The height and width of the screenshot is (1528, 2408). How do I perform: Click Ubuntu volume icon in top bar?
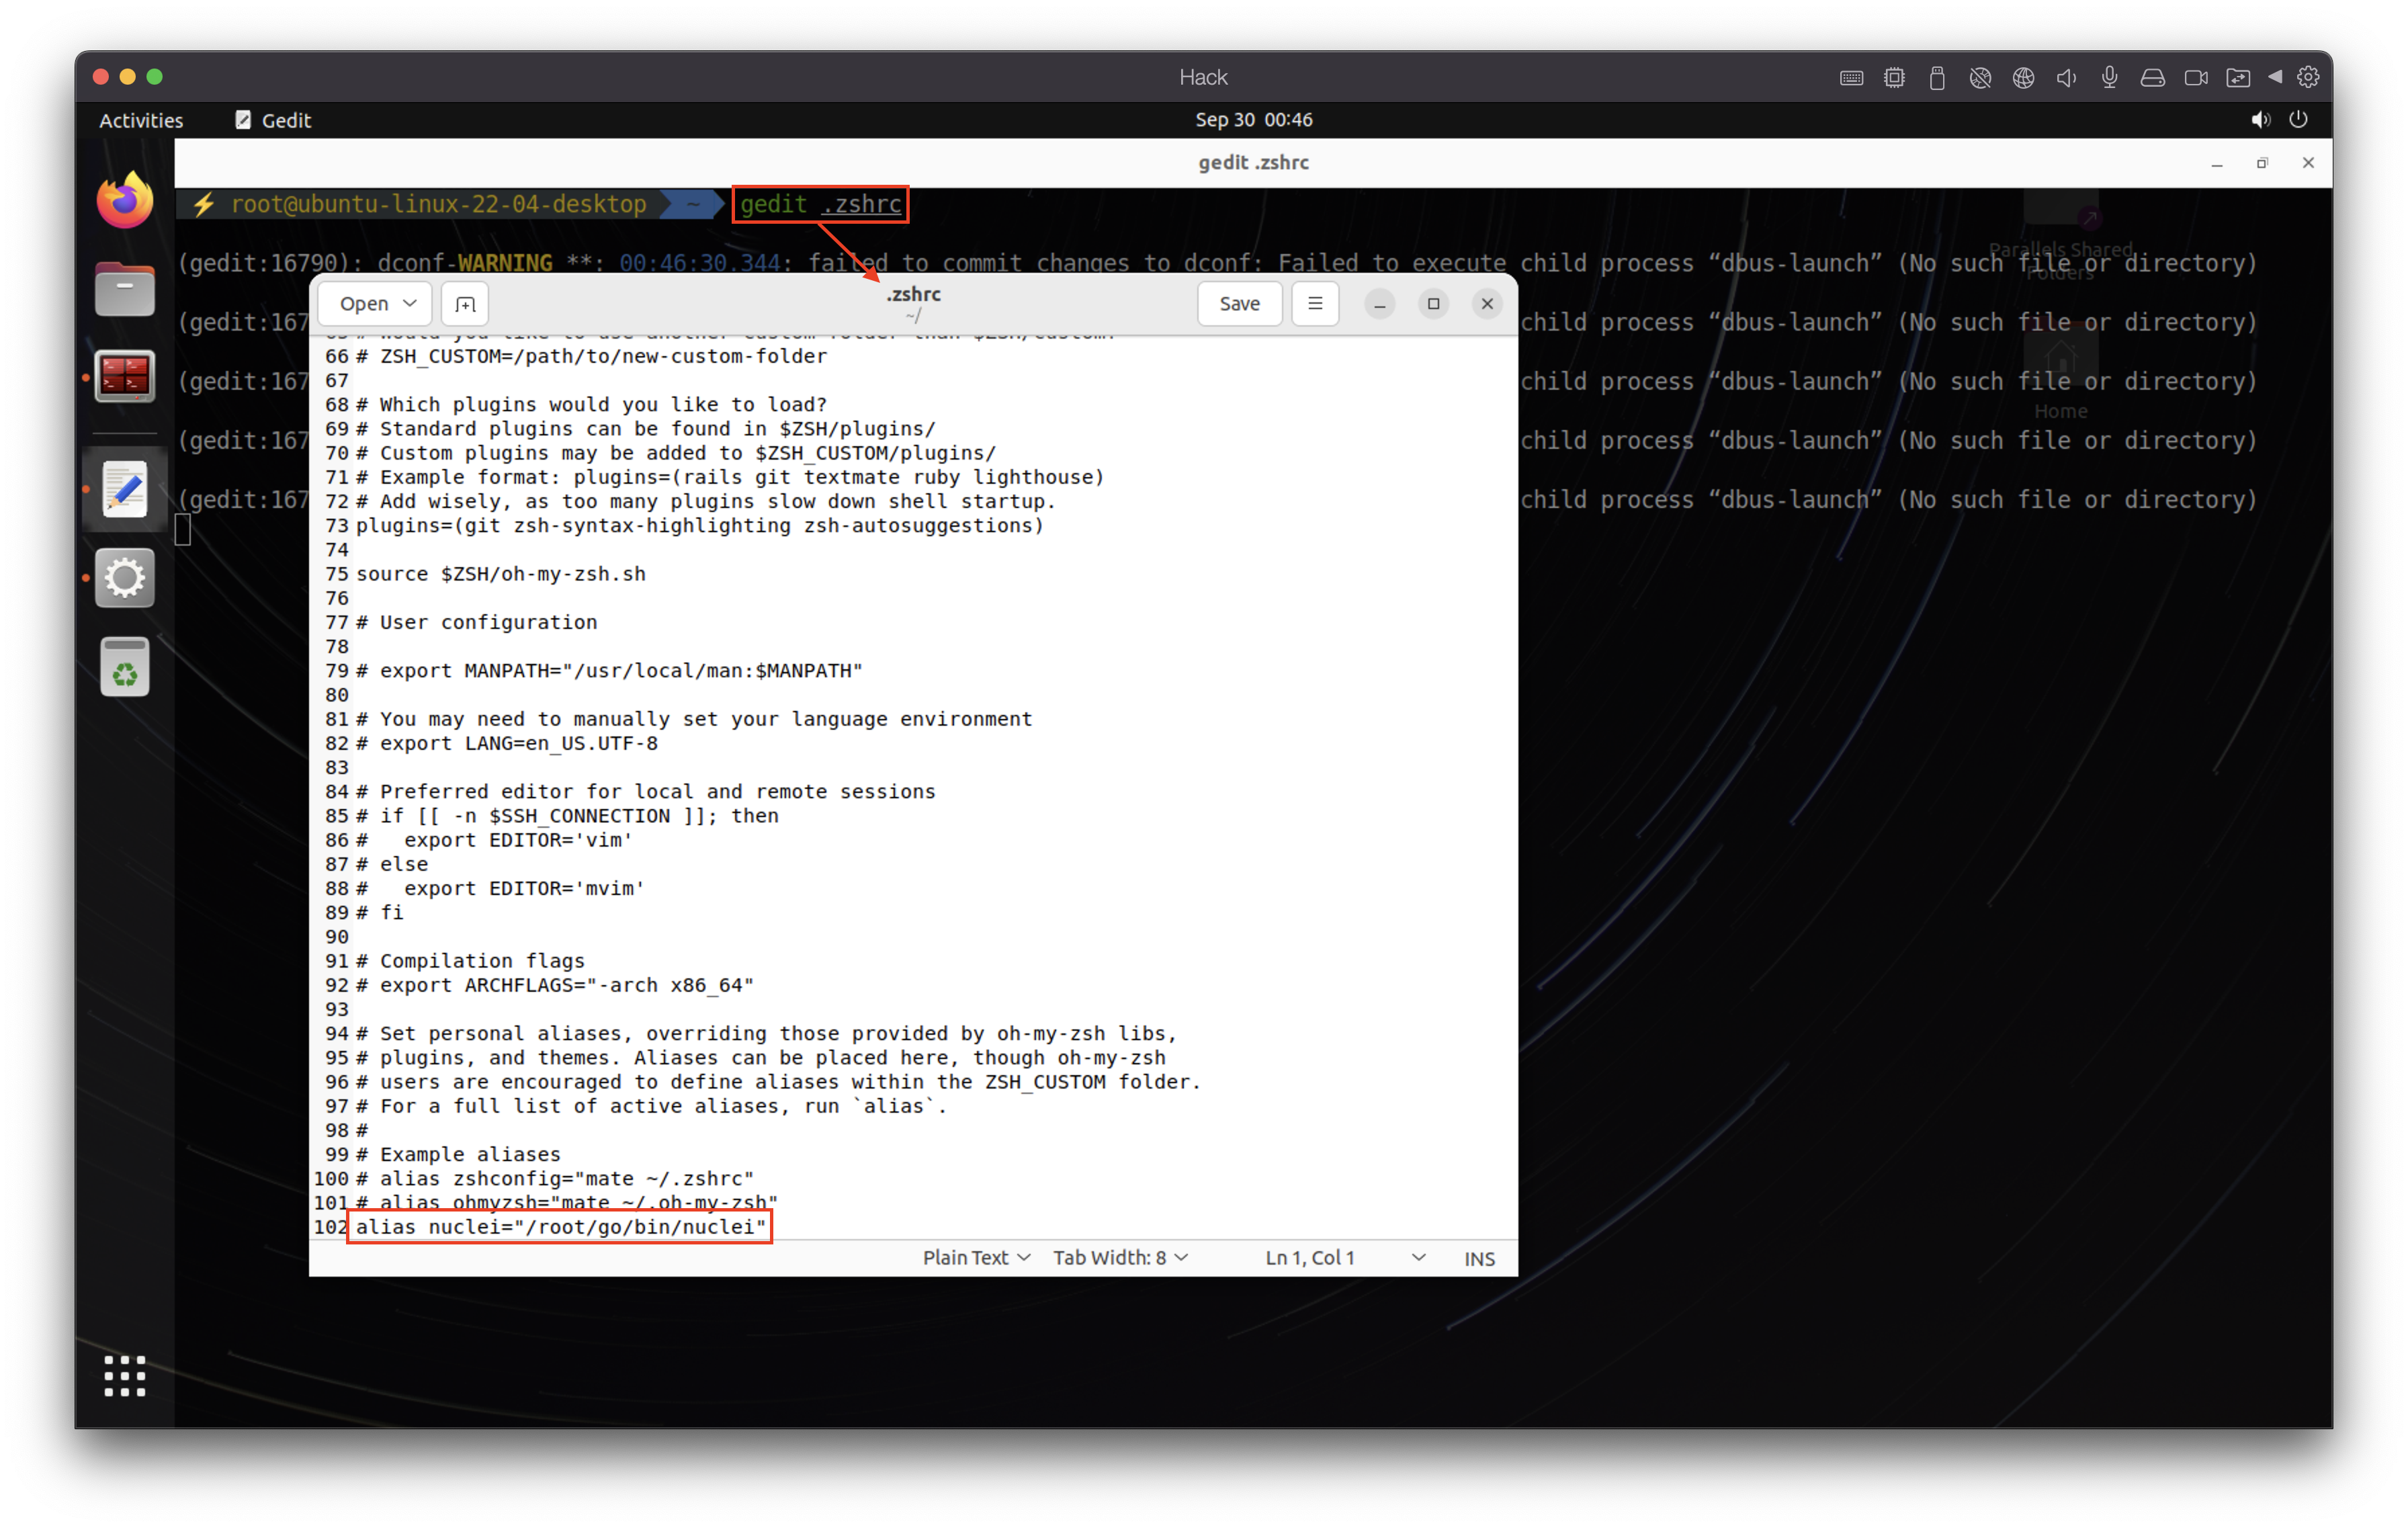[x=2260, y=120]
